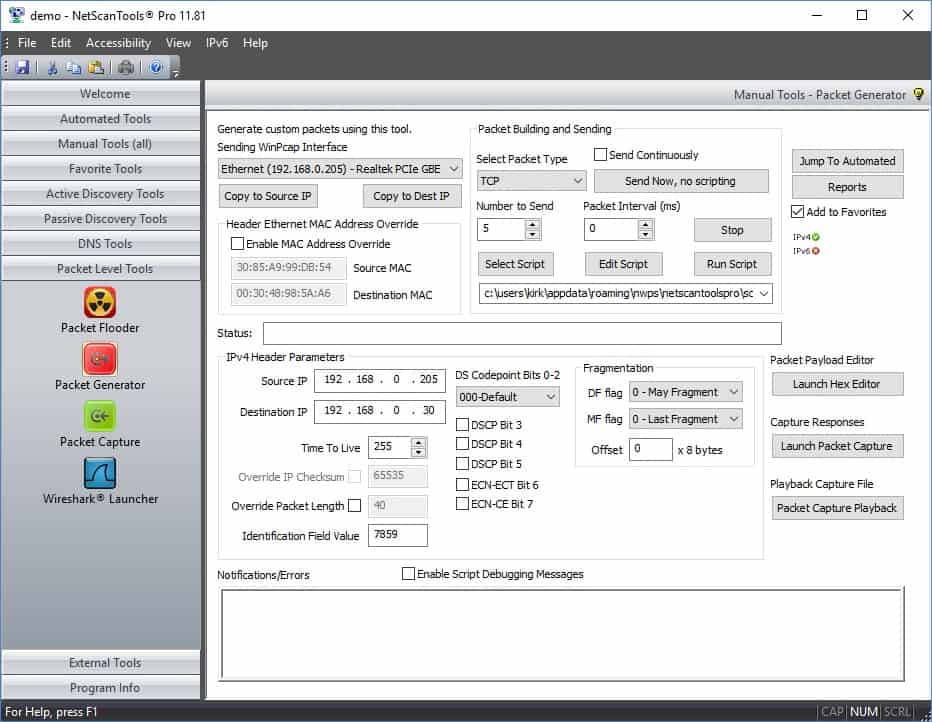Enable the Send Continuously checkbox
This screenshot has height=722, width=932.
pos(600,155)
